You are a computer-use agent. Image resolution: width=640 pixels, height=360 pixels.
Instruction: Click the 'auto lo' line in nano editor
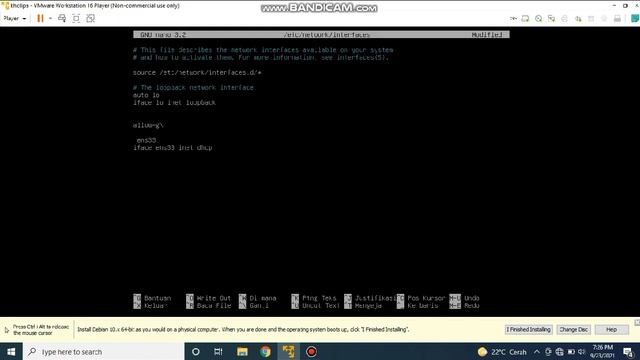point(146,95)
